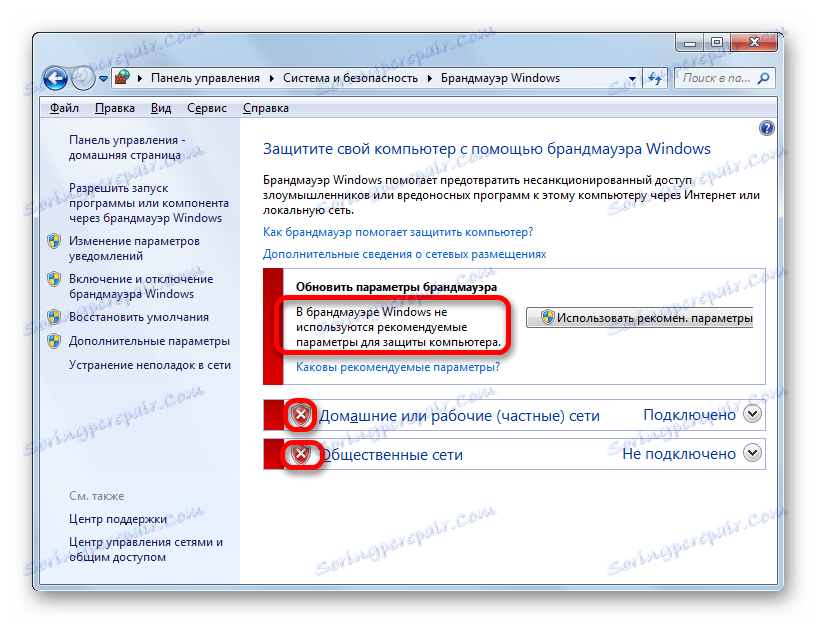The width and height of the screenshot is (817, 624).
Task: Open 'Центр поддержки' link
Action: tap(118, 519)
